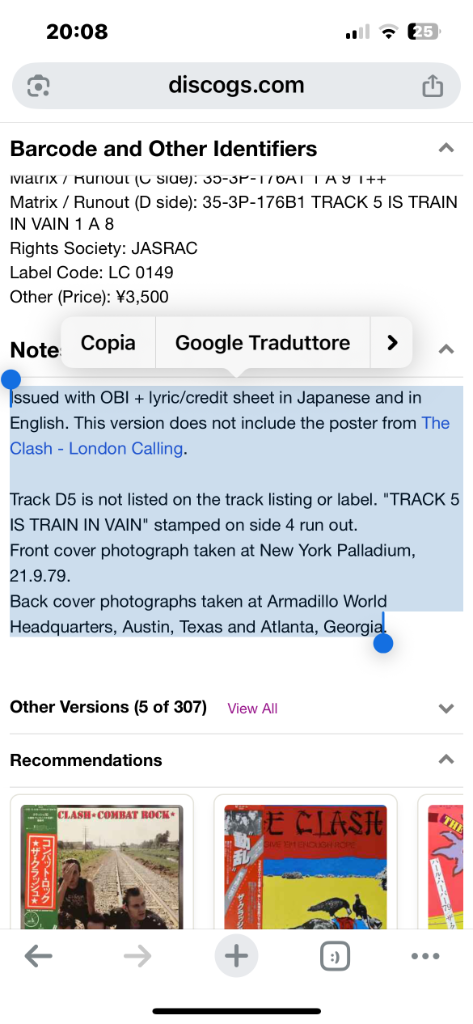Go back with the left arrow

pos(39,957)
